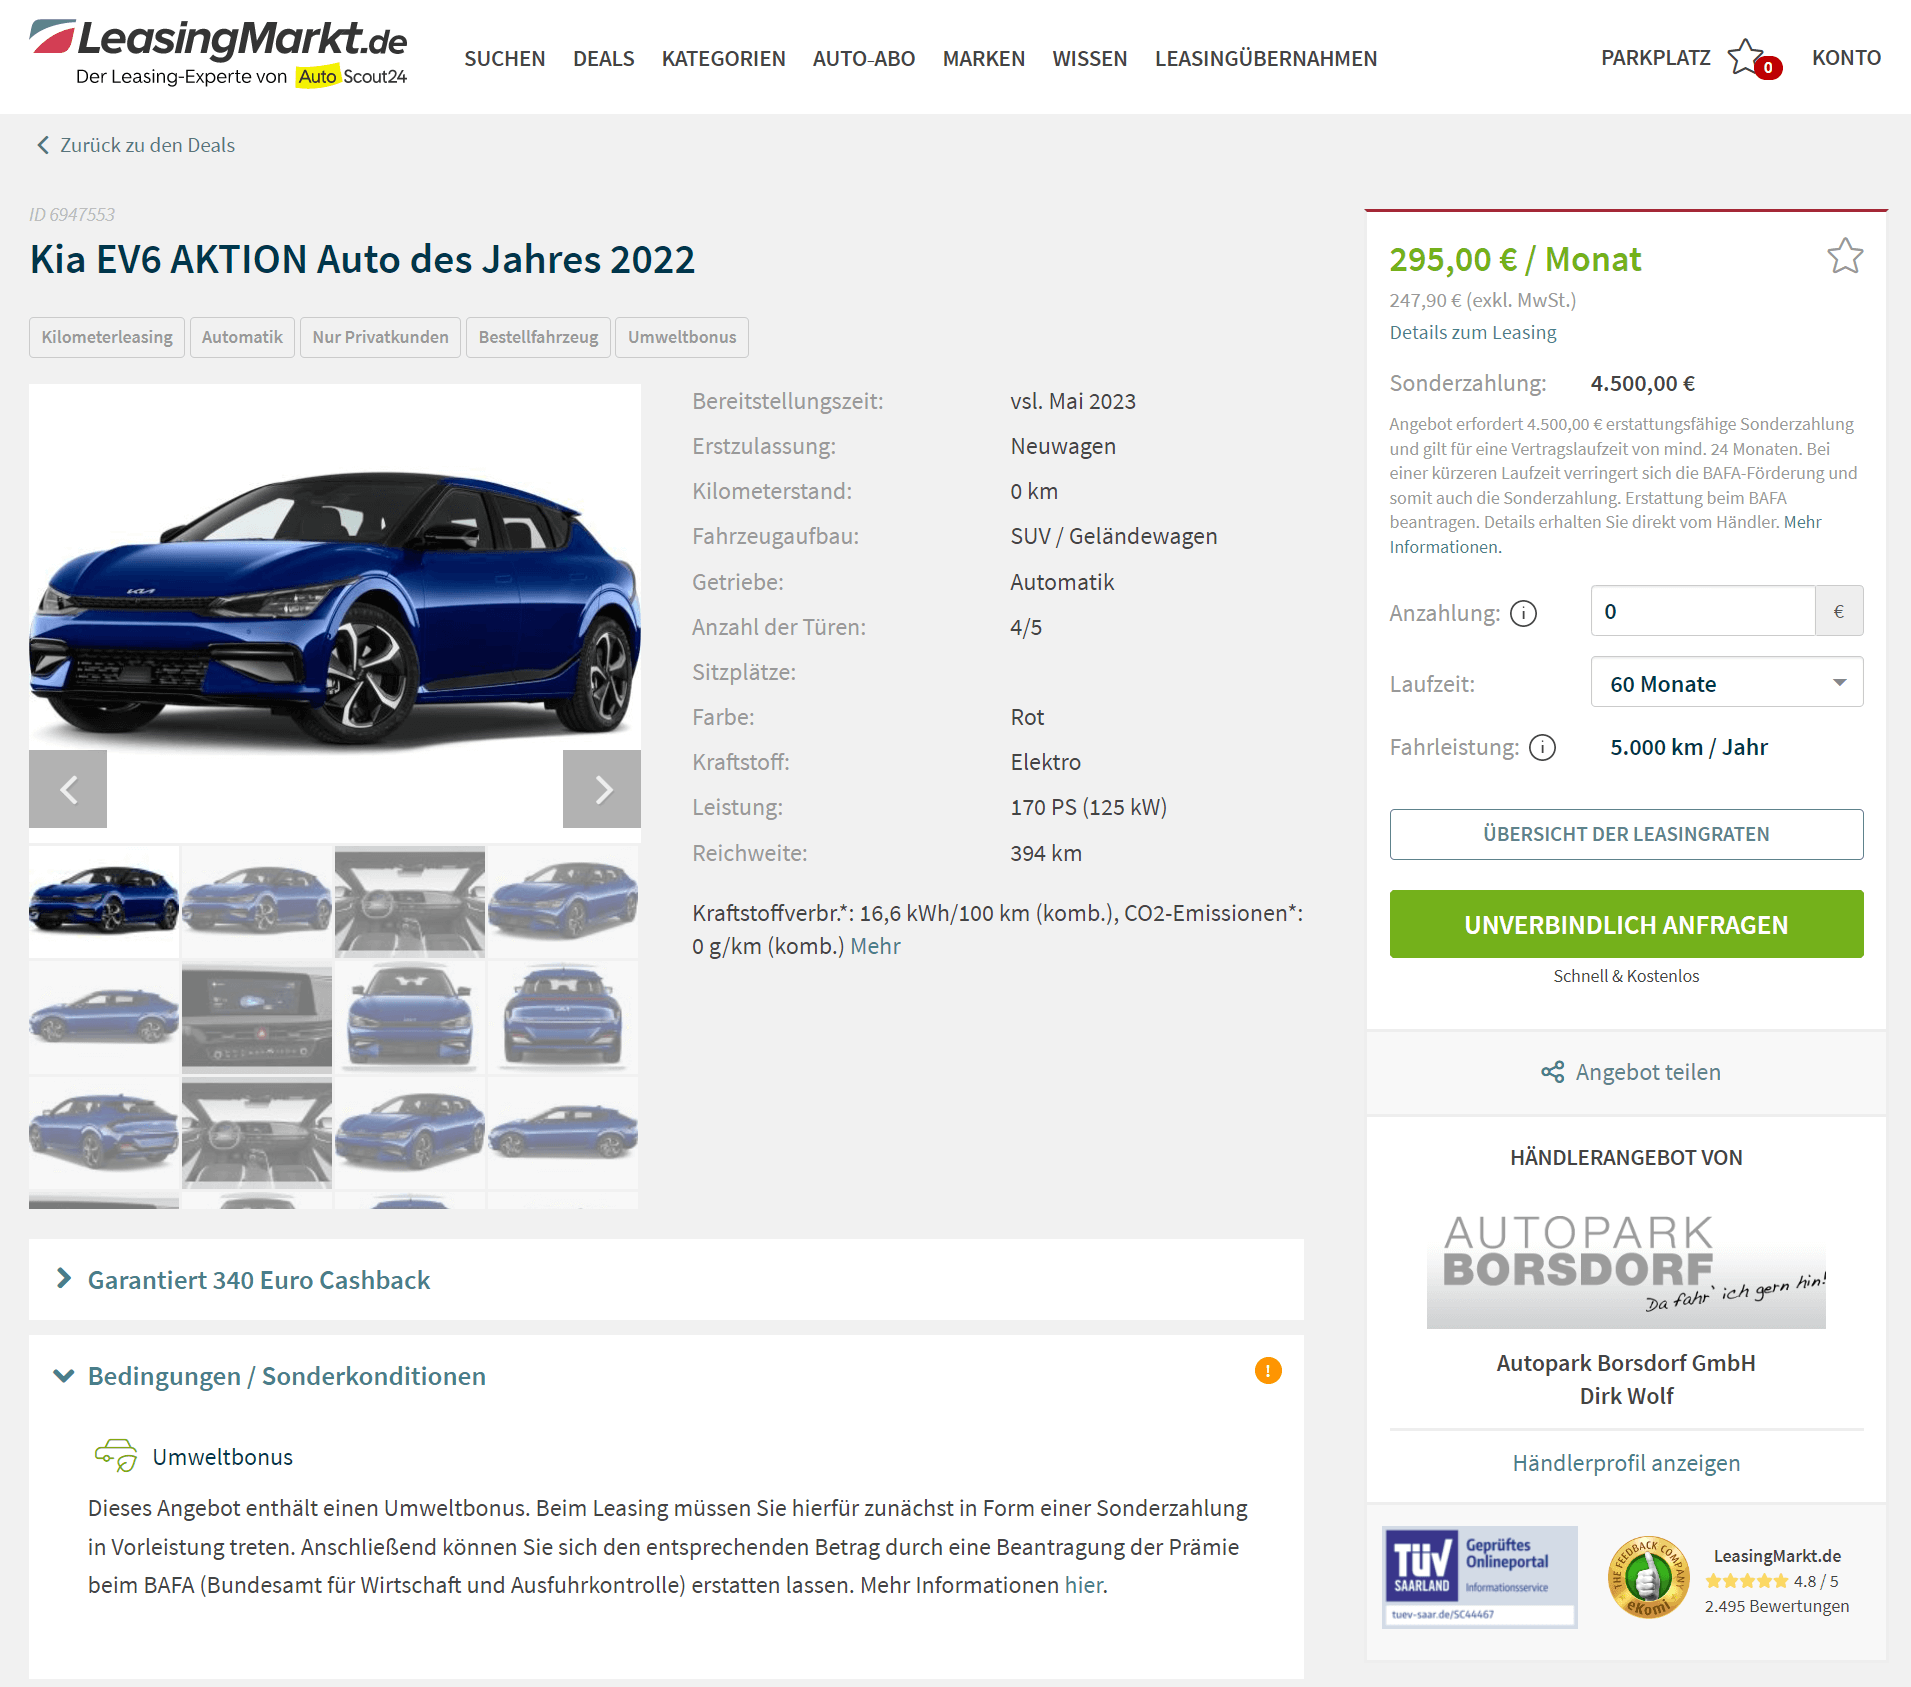Click the Umweltbonus tag
The height and width of the screenshot is (1687, 1911).
tap(682, 337)
